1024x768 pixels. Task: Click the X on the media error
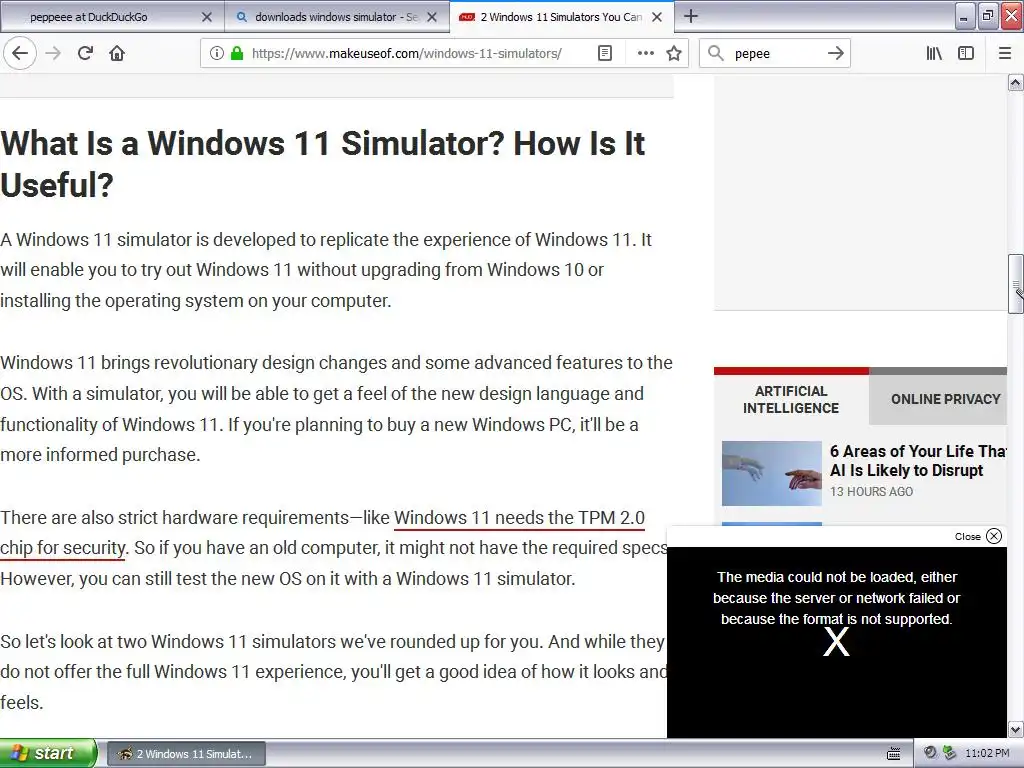tap(836, 643)
